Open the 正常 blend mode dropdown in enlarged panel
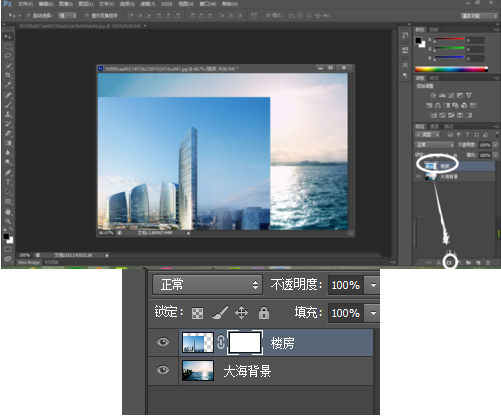This screenshot has height=418, width=501. [x=208, y=285]
